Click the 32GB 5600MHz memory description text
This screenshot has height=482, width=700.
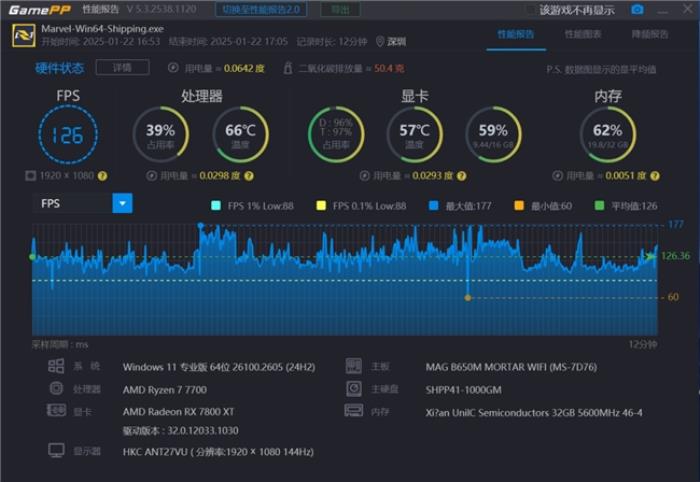(x=534, y=413)
